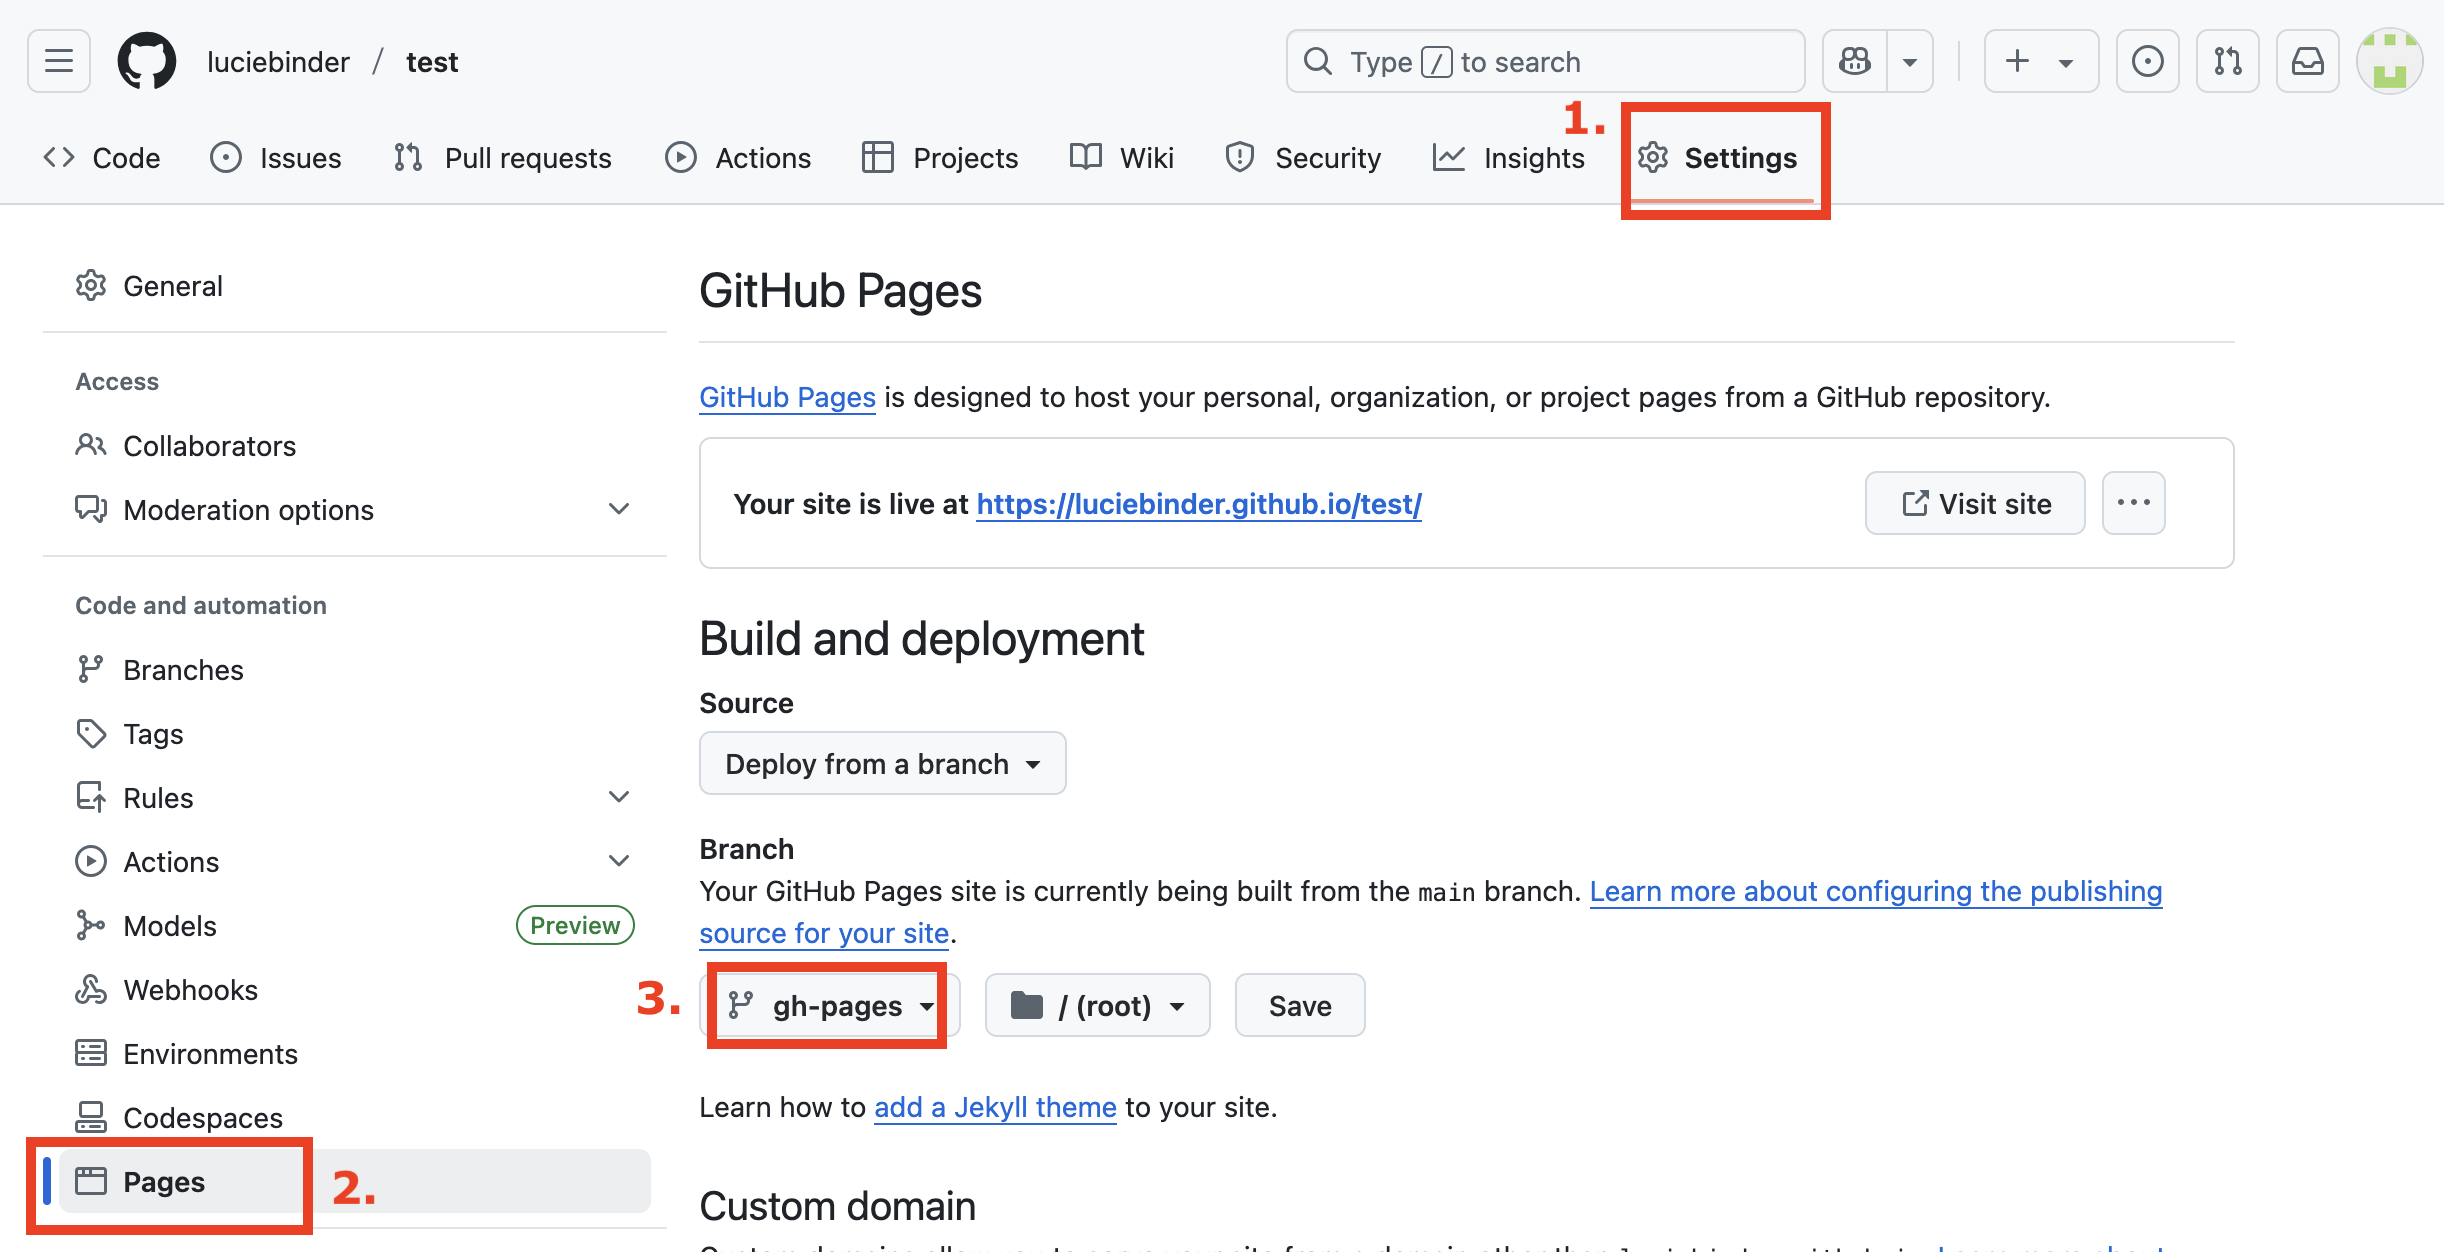This screenshot has width=2444, height=1252.
Task: Open the / (root) folder dropdown
Action: pyautogui.click(x=1097, y=1006)
